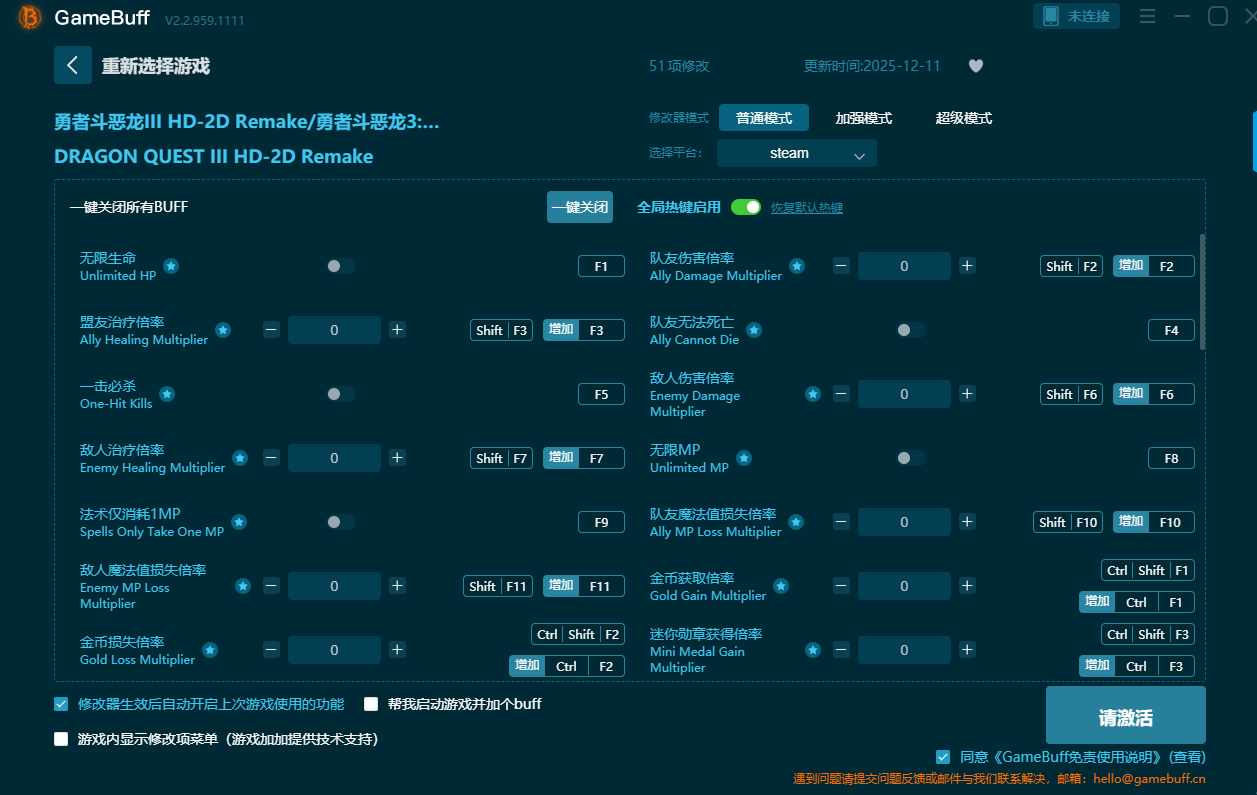The width and height of the screenshot is (1257, 795).
Task: Increase Ally Damage Multiplier with plus button
Action: (967, 266)
